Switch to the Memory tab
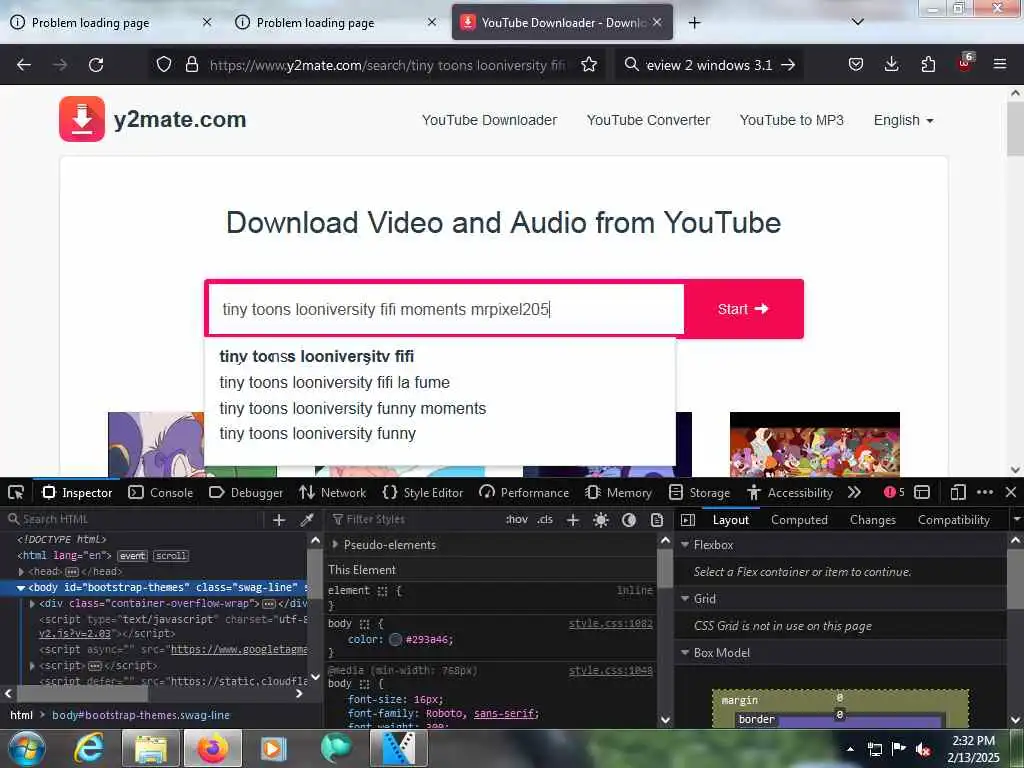Screen dimensions: 1024x768 [619, 492]
